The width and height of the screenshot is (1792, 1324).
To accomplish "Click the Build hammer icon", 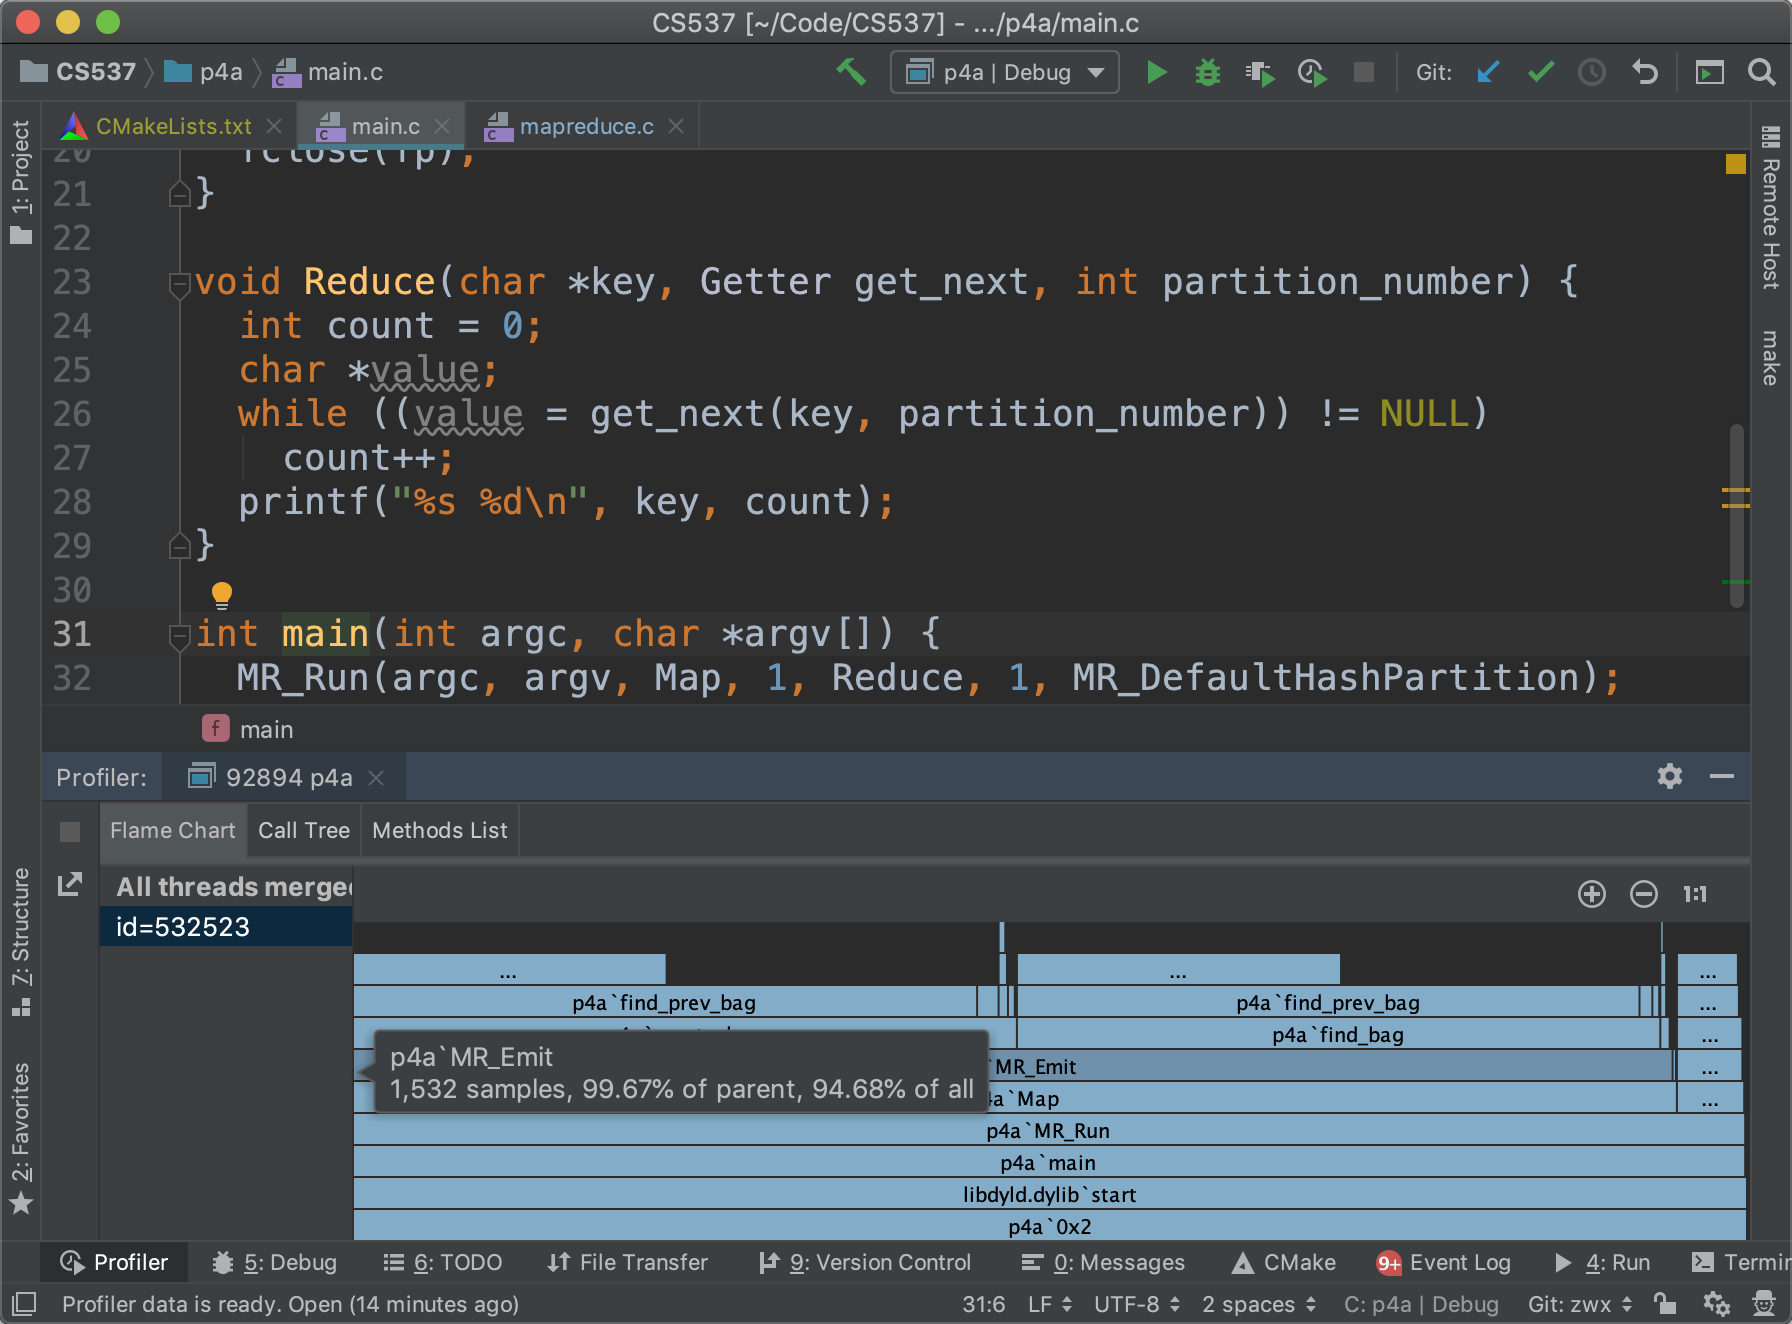I will (851, 72).
